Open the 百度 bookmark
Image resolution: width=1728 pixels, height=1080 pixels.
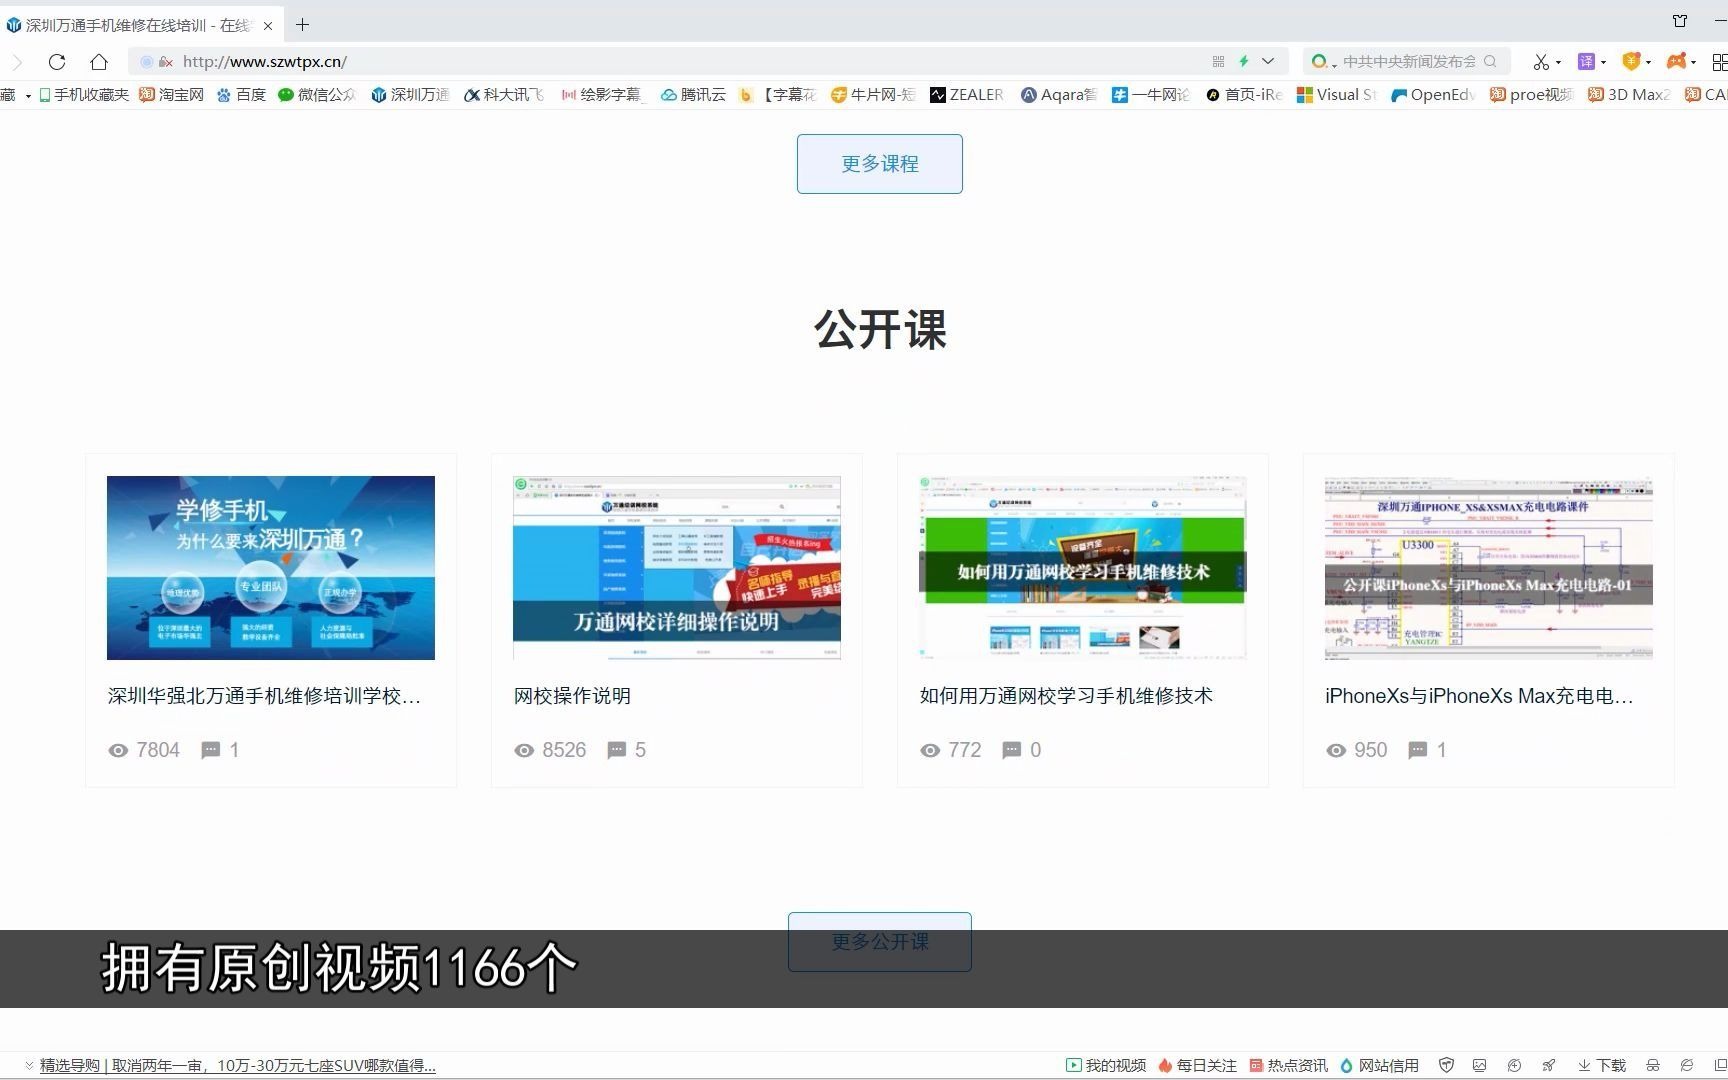[x=241, y=95]
